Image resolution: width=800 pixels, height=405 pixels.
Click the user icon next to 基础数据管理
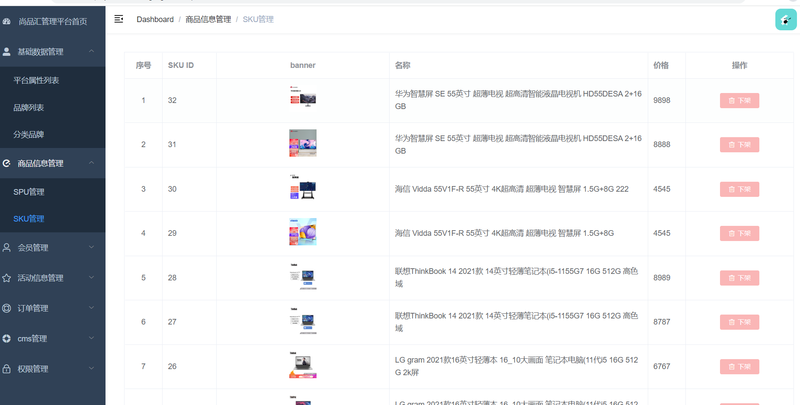click(x=7, y=52)
